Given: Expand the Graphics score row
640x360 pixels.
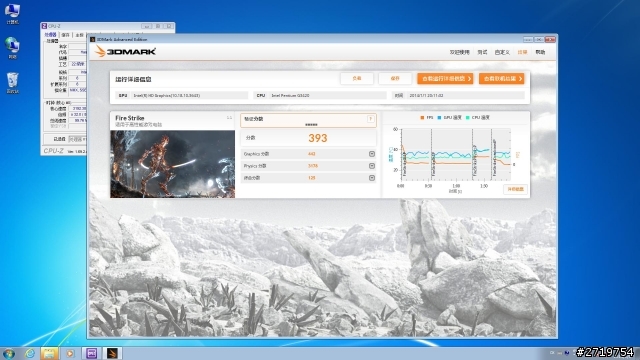Looking at the screenshot, I should click(x=372, y=154).
